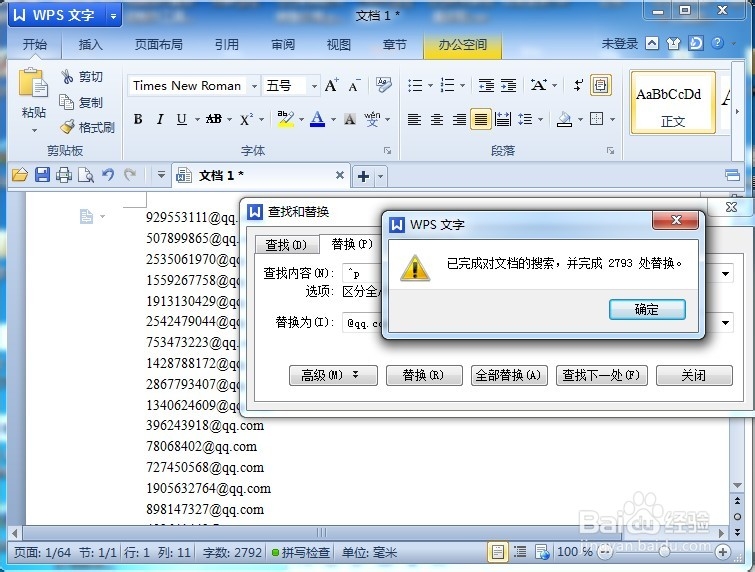Expand the font color dropdown arrow
The image size is (755, 572).
click(x=333, y=119)
